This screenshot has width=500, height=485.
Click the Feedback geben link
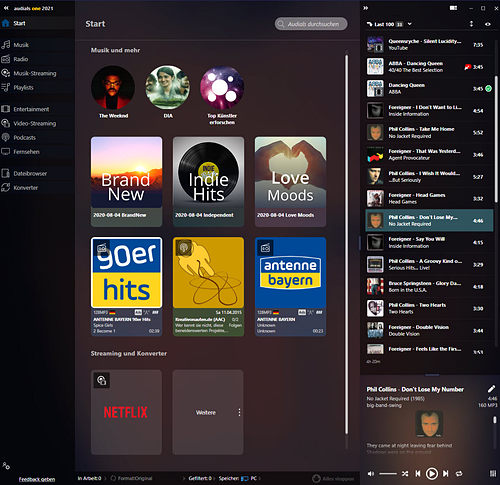pos(37,479)
